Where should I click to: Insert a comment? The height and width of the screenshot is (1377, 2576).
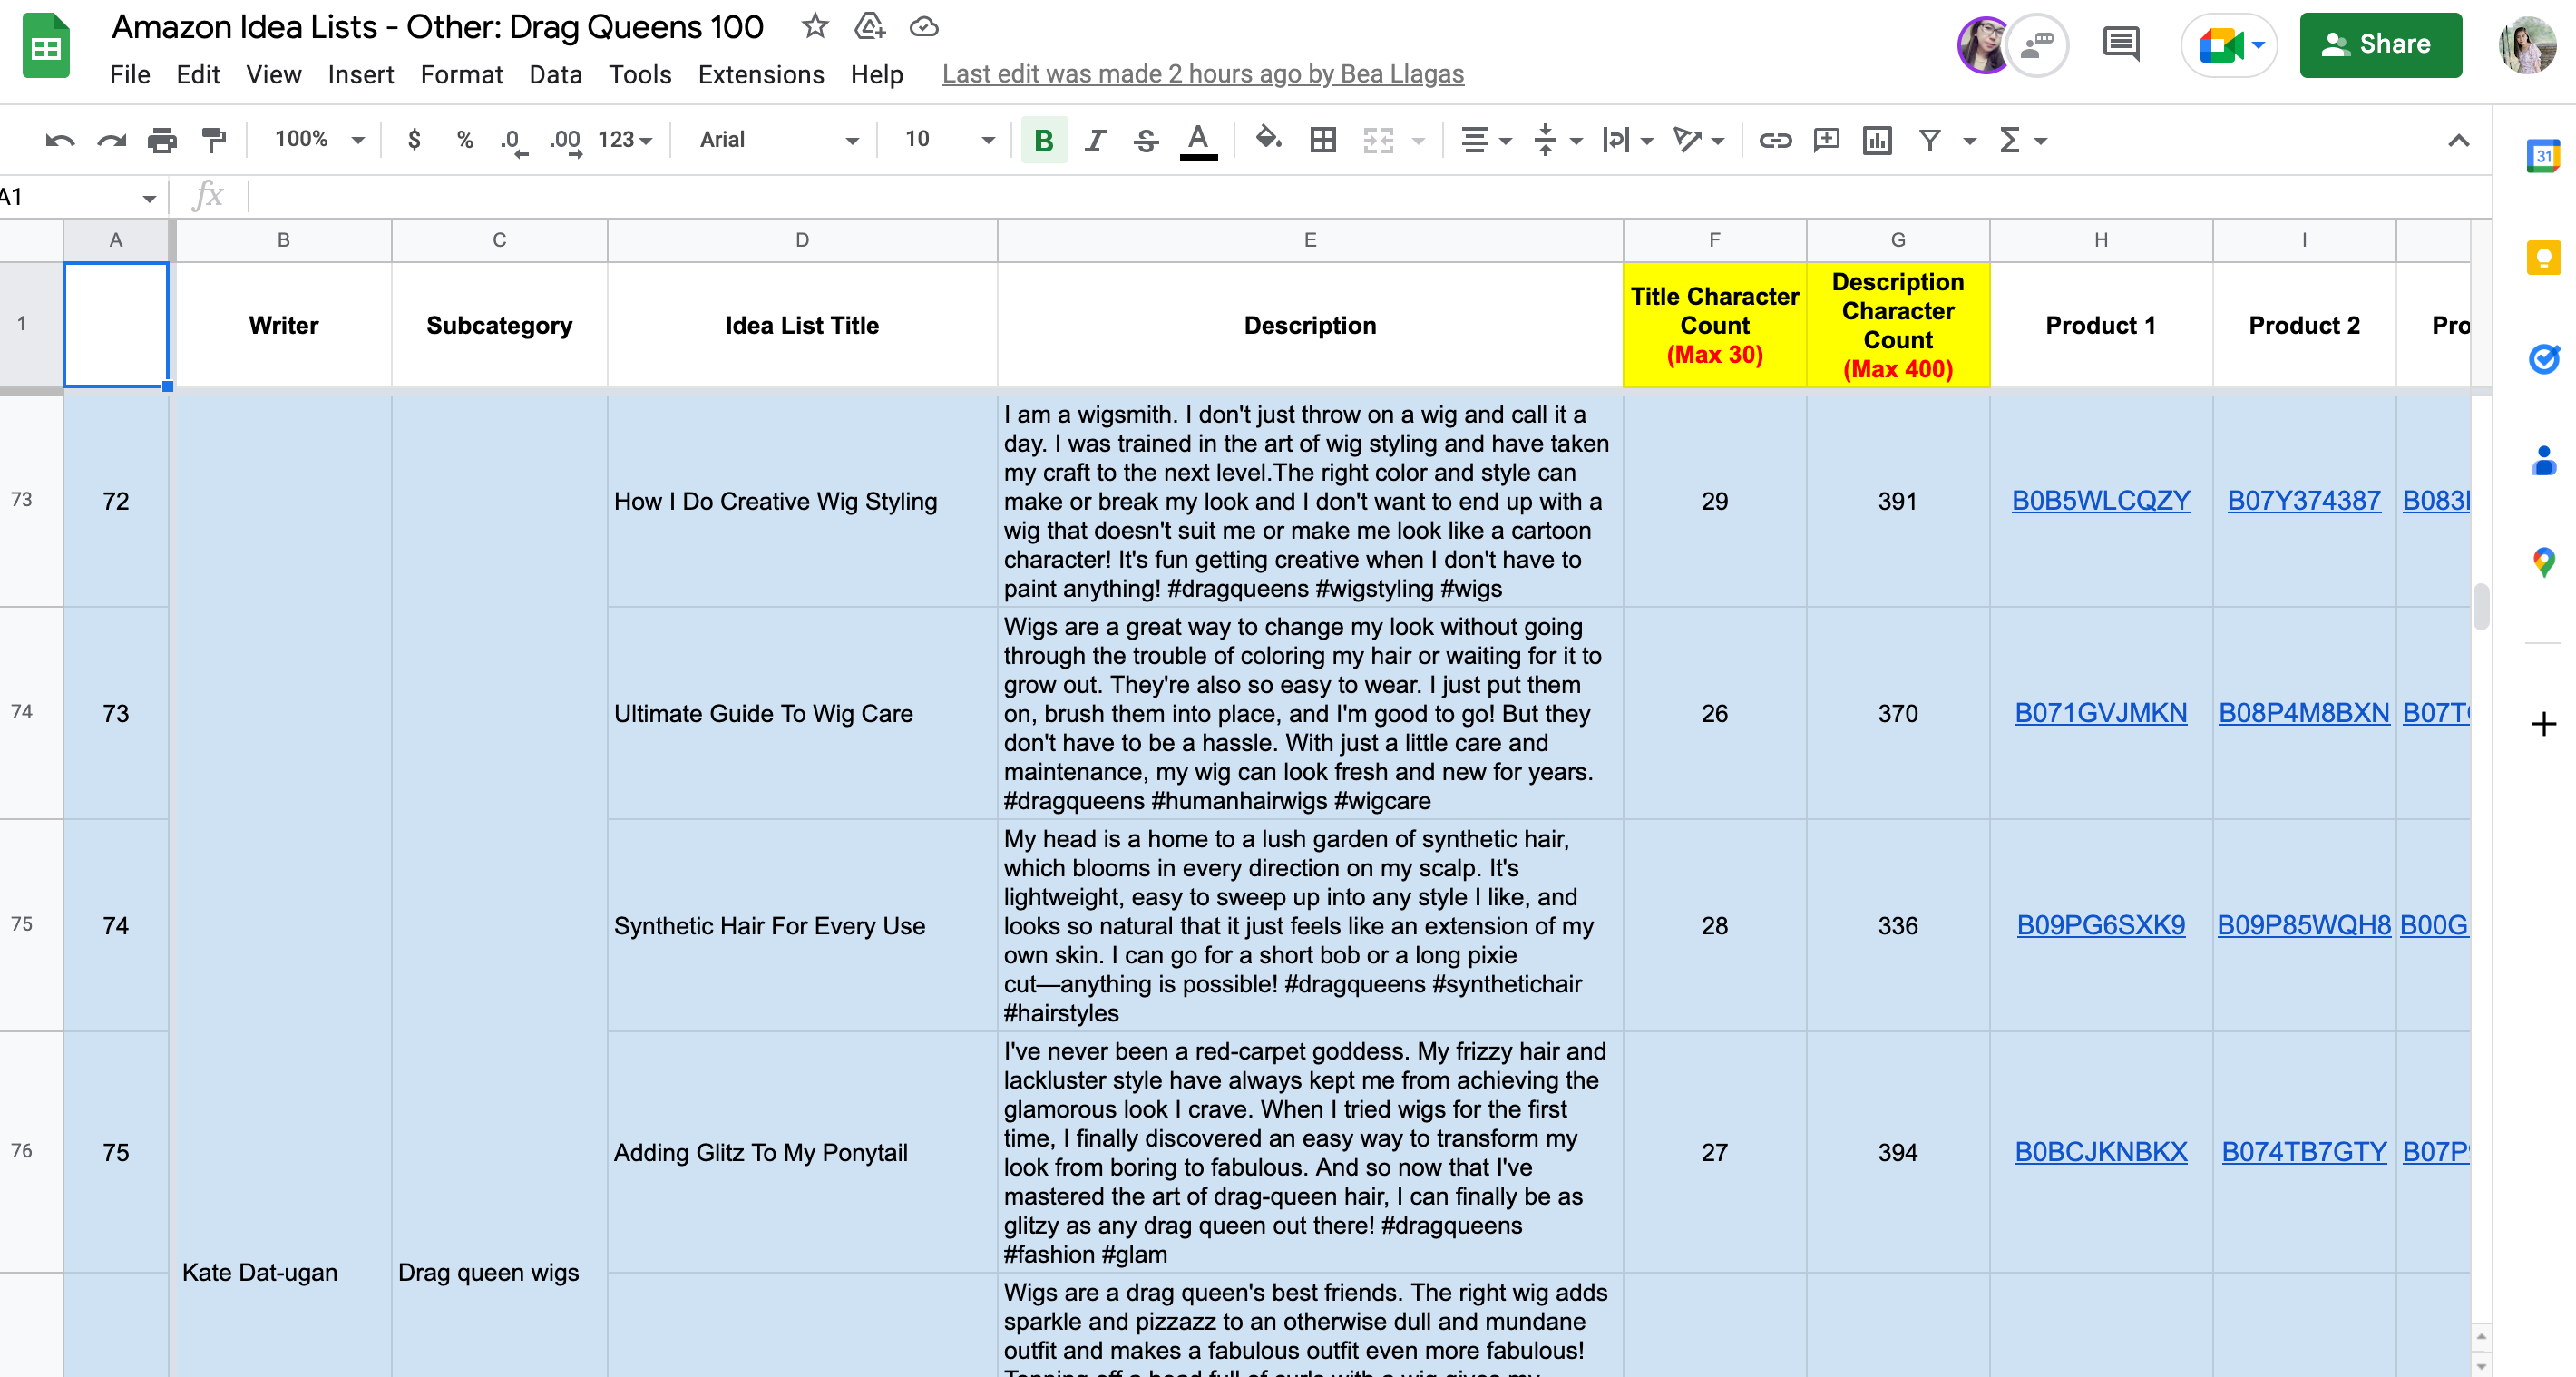(x=1827, y=140)
